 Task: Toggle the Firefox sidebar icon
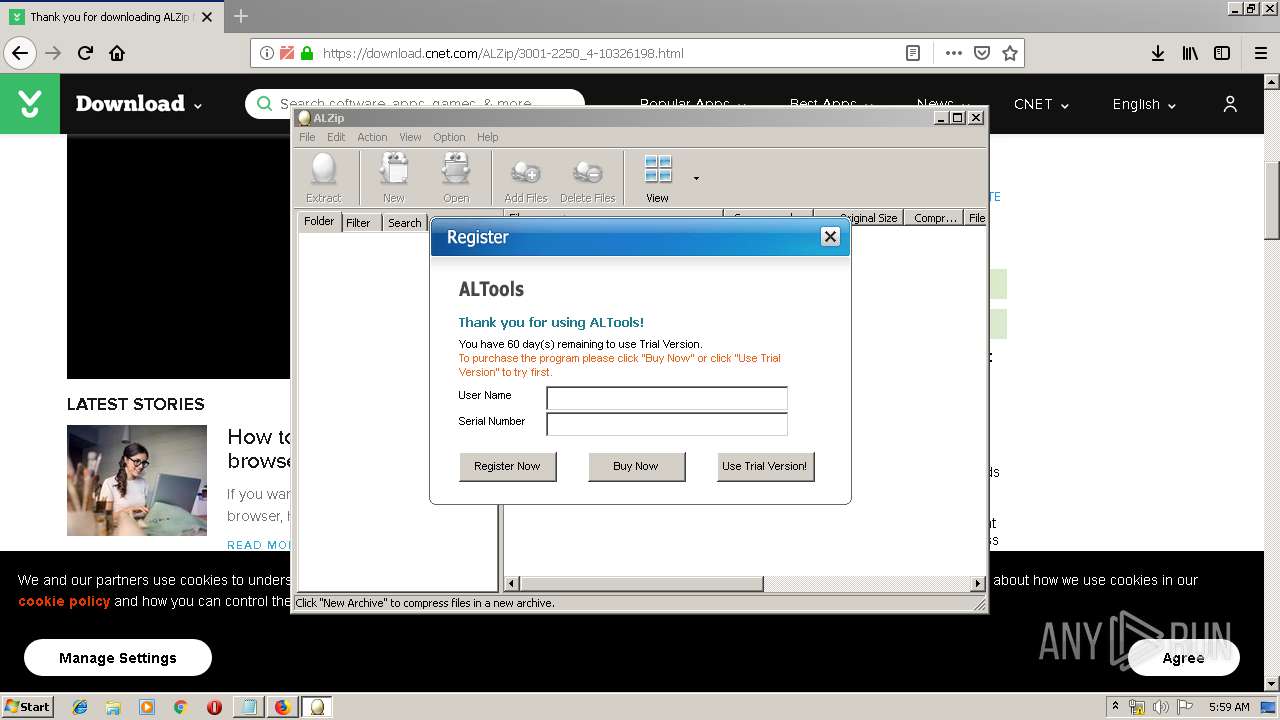1222,53
